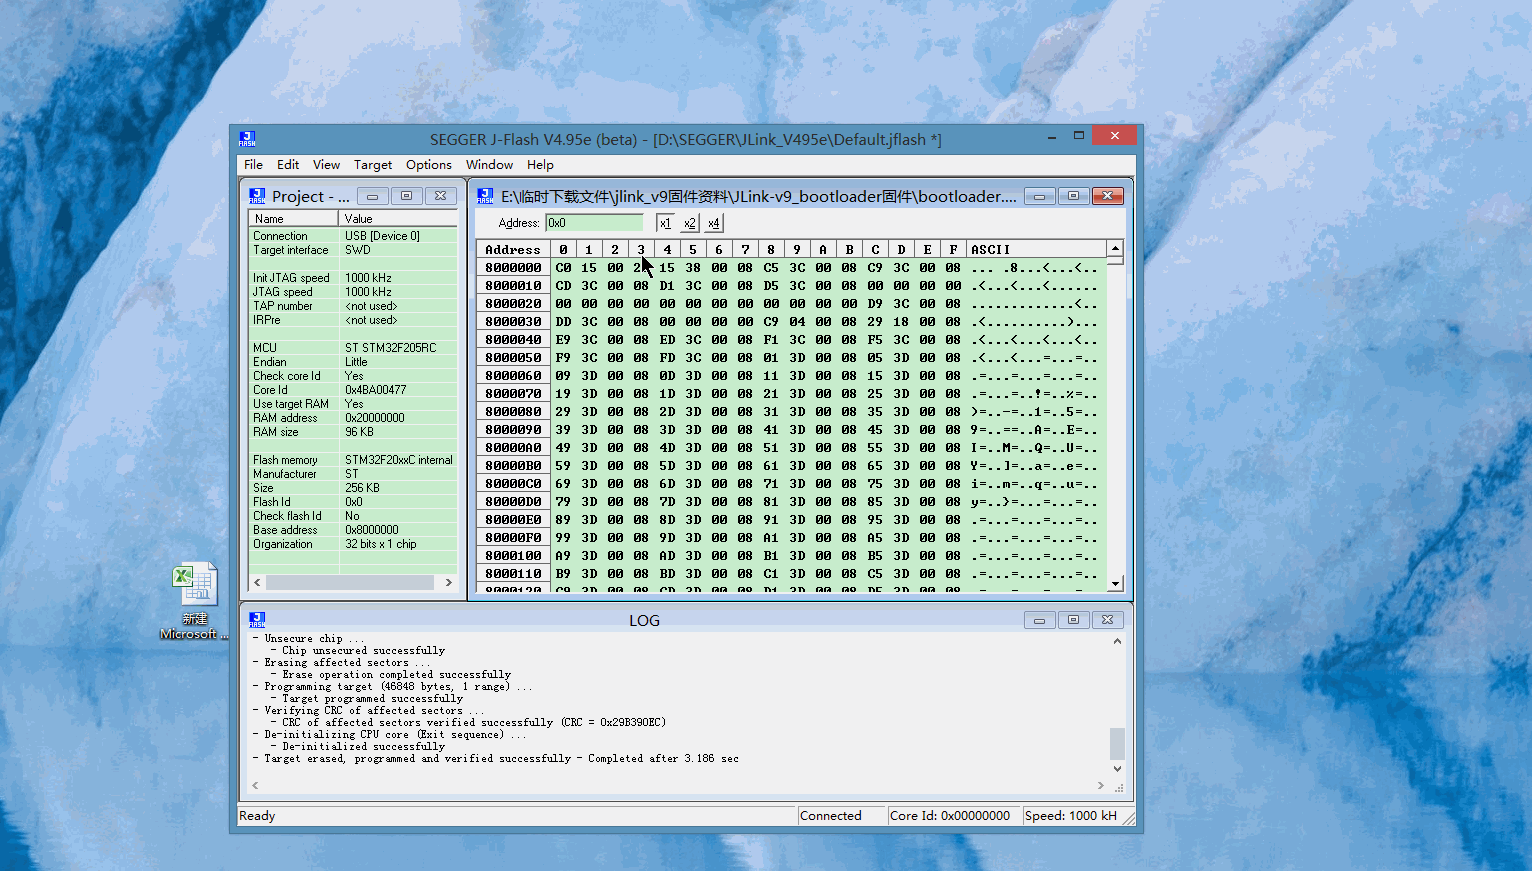Click the Value column header
This screenshot has height=871, width=1532.
coord(398,218)
